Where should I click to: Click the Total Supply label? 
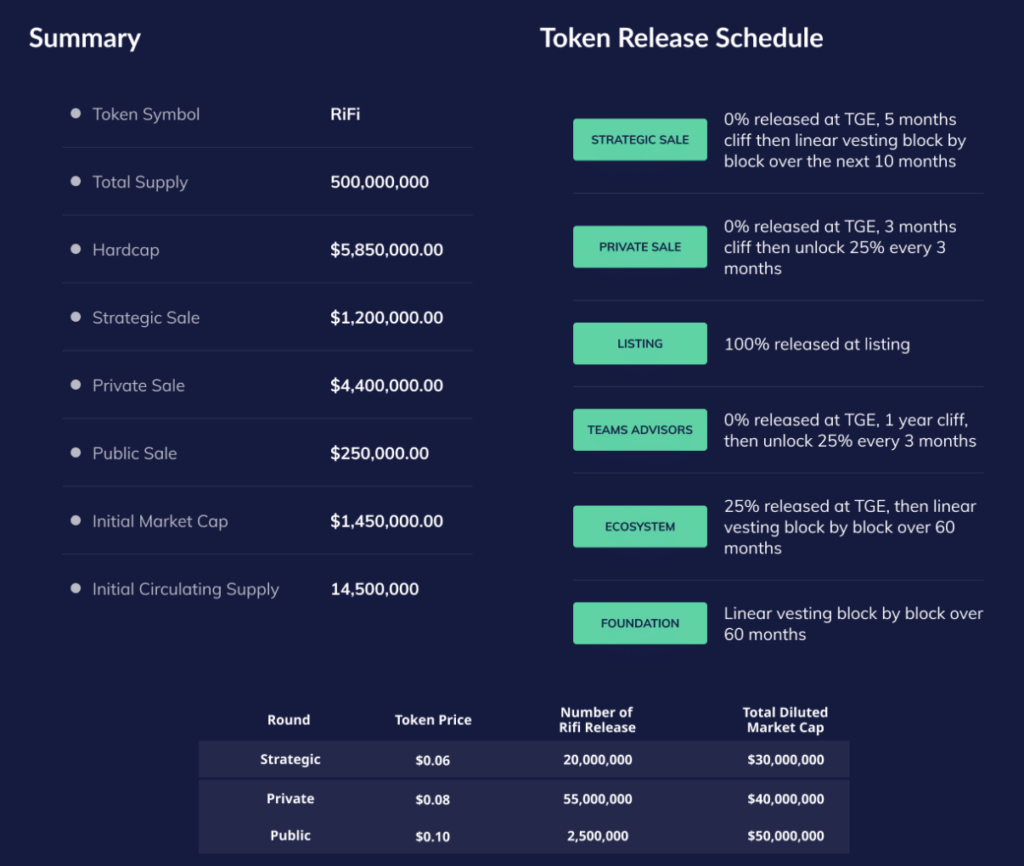pos(140,182)
